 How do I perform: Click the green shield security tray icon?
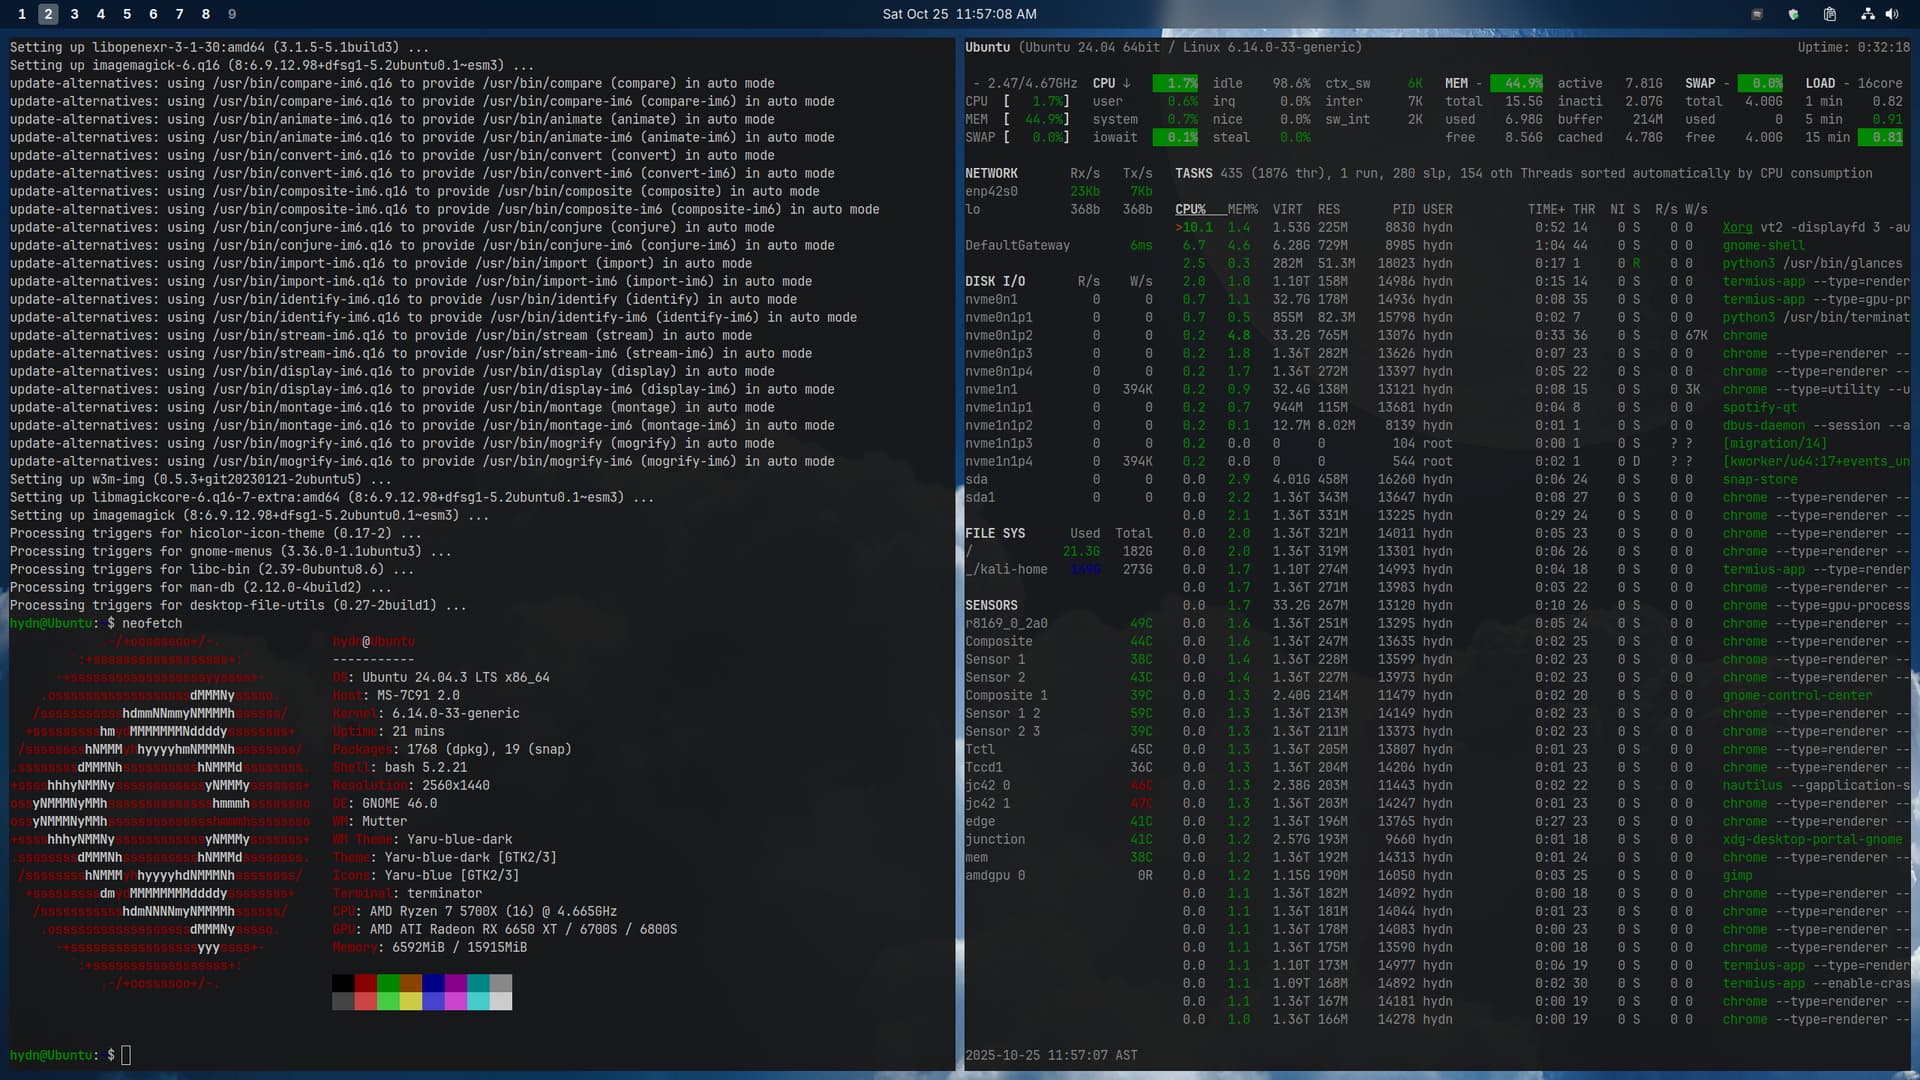coord(1793,14)
